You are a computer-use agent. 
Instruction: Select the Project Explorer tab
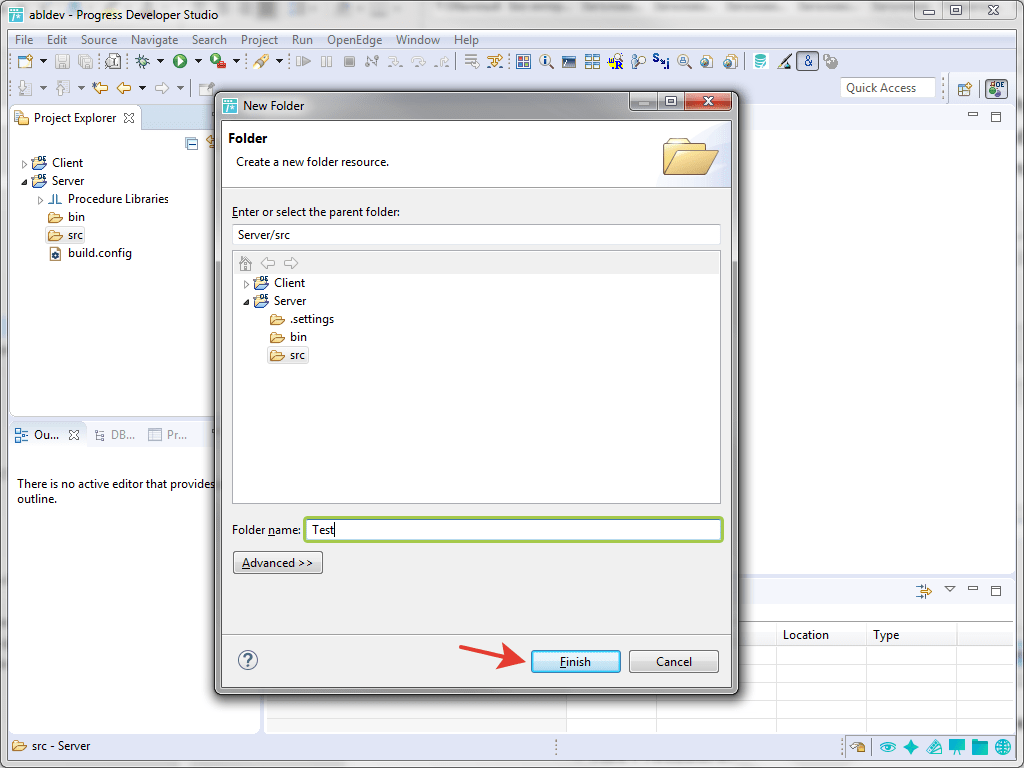(x=75, y=118)
